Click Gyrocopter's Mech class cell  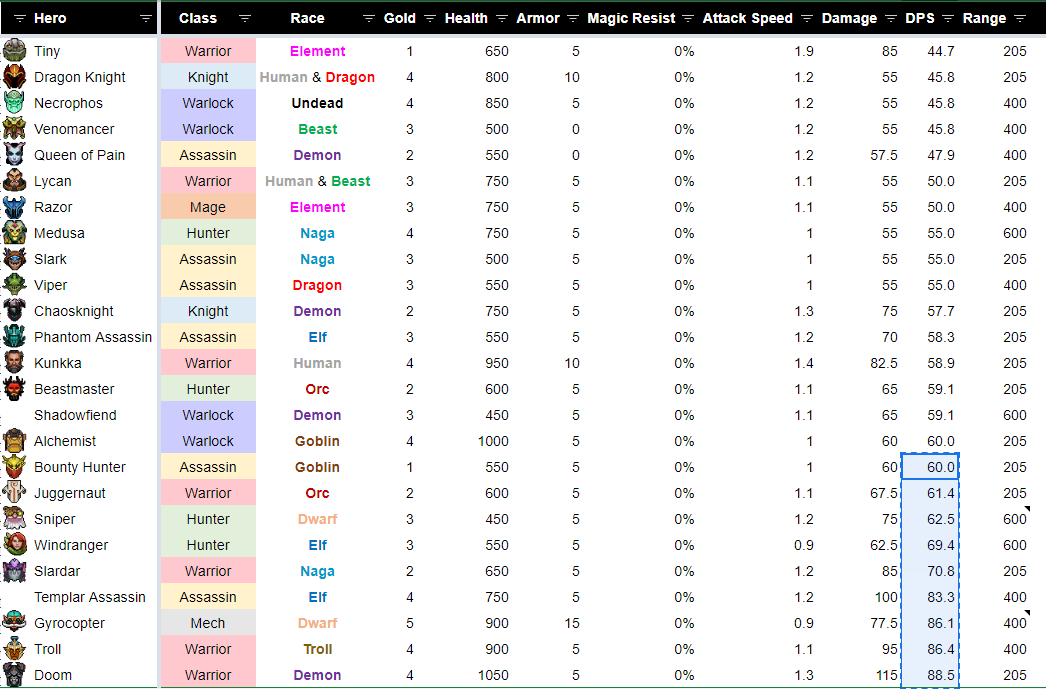point(208,623)
